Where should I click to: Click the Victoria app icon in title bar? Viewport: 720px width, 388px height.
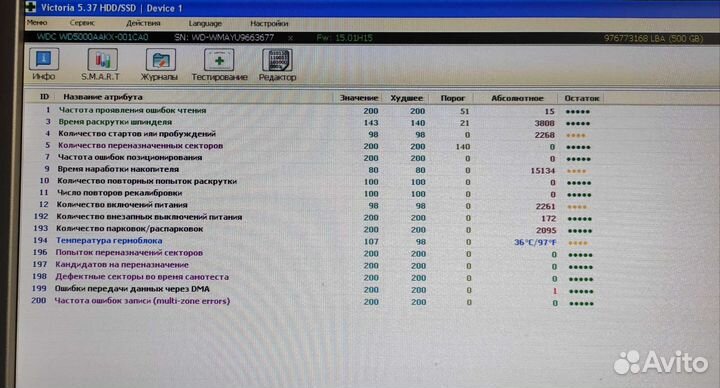[31, 6]
